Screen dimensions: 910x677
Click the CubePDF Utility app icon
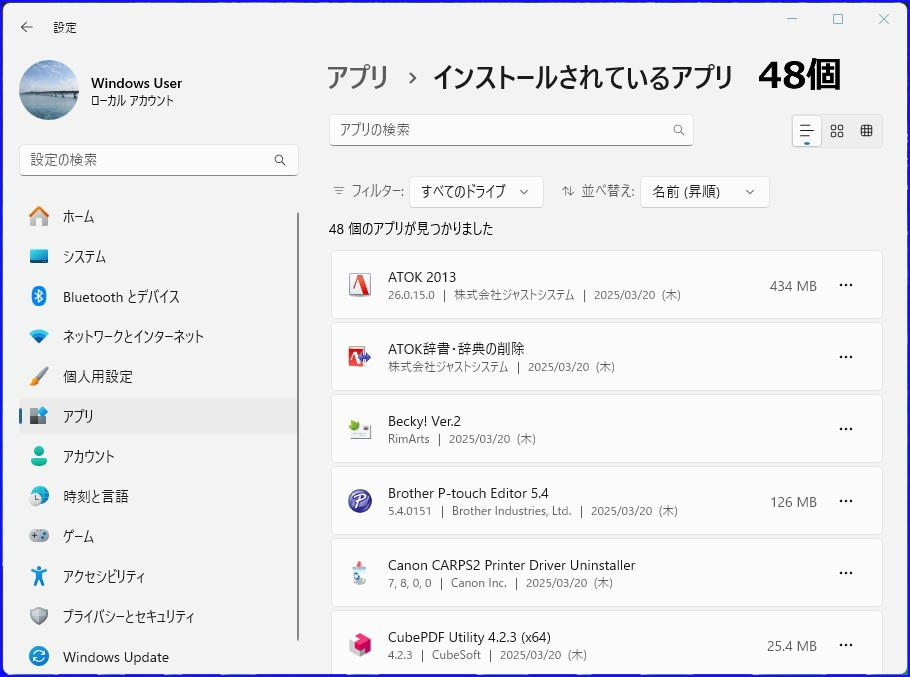360,645
